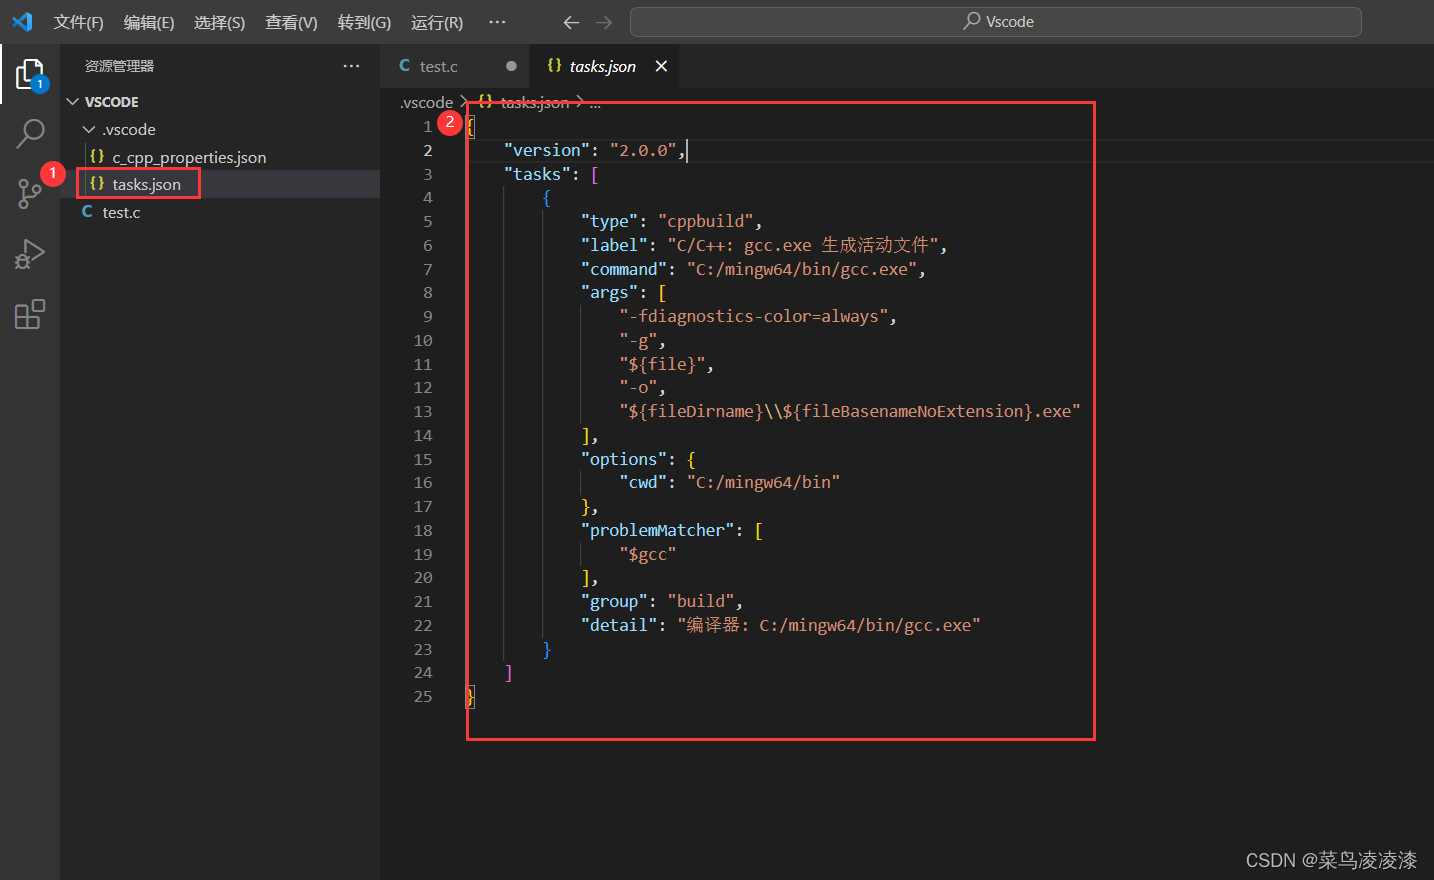This screenshot has width=1434, height=880.
Task: Click the "args" key on line 8
Action: pos(609,292)
